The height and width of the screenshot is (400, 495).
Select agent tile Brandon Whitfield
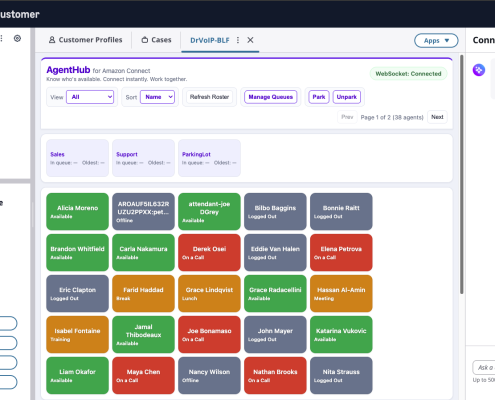point(77,253)
